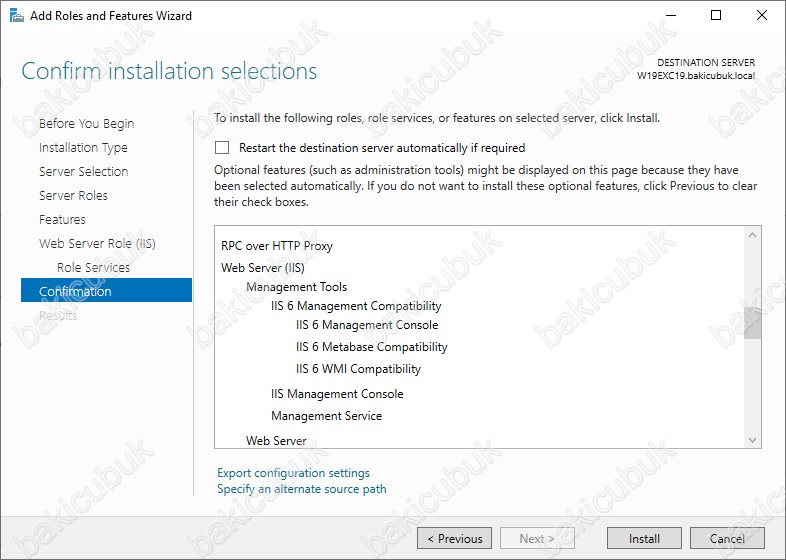Select the Confirmation step

pyautogui.click(x=106, y=290)
